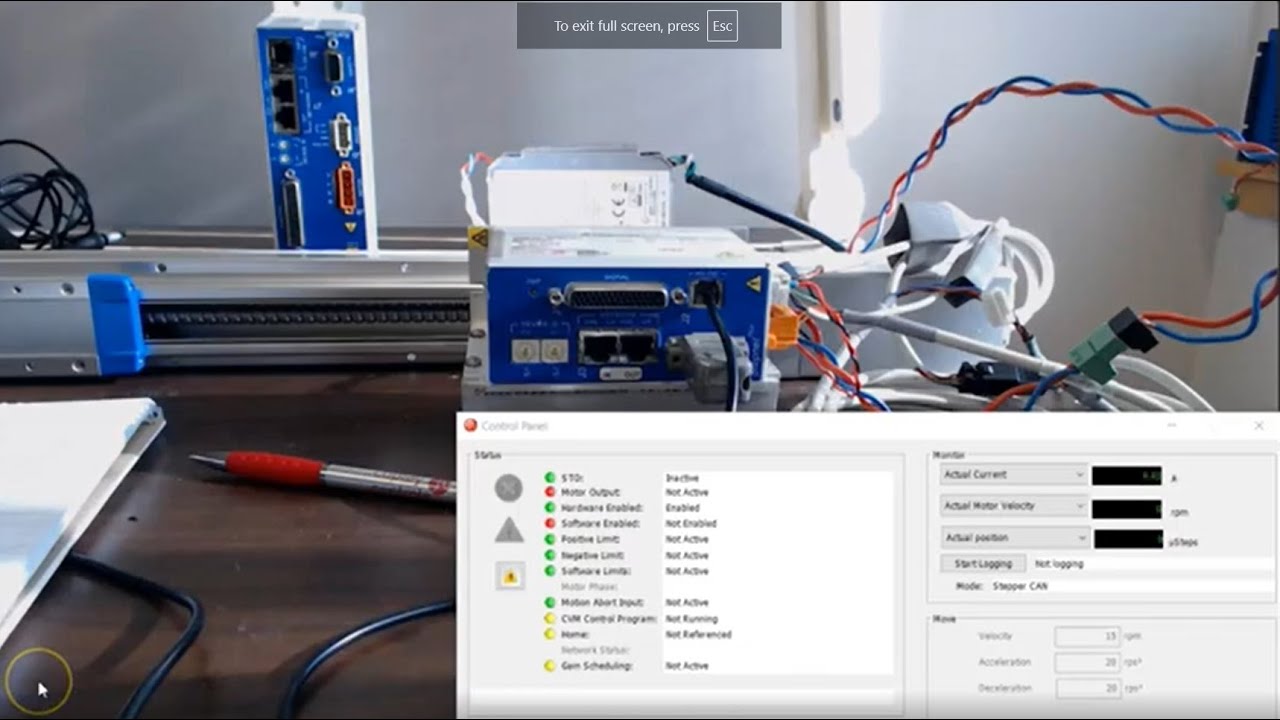Click the 'Not Running' value
This screenshot has width=1280, height=720.
691,619
